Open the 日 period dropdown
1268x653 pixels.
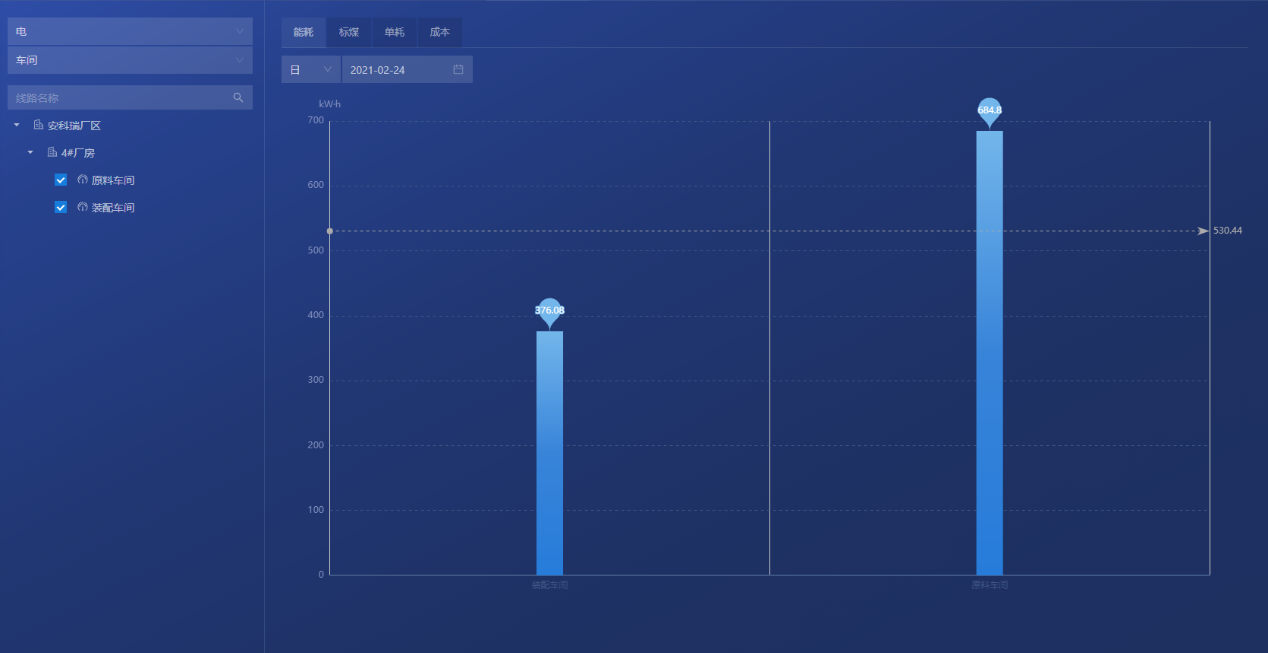[311, 70]
